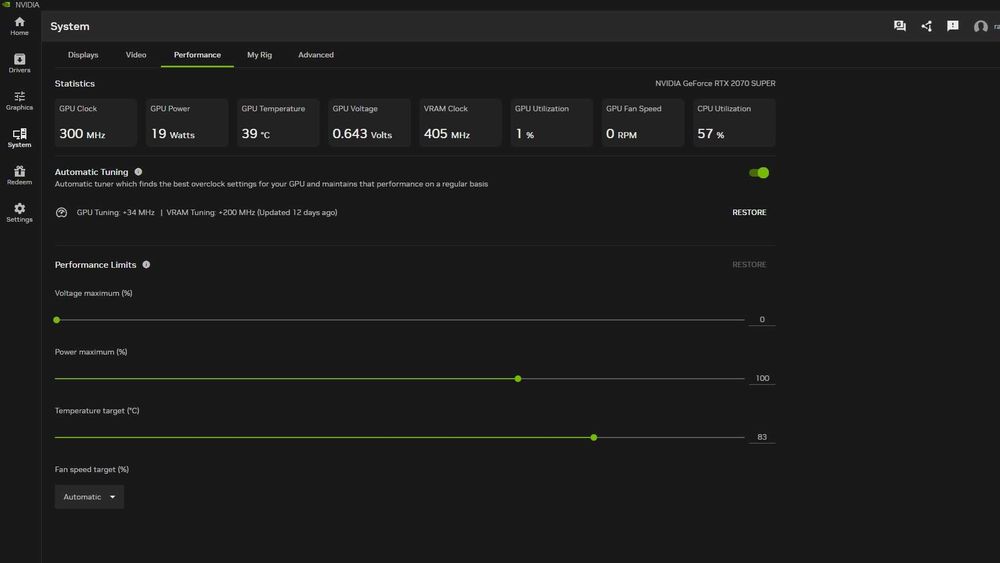
Task: Select the VRAM Clock statistic card
Action: coord(460,122)
